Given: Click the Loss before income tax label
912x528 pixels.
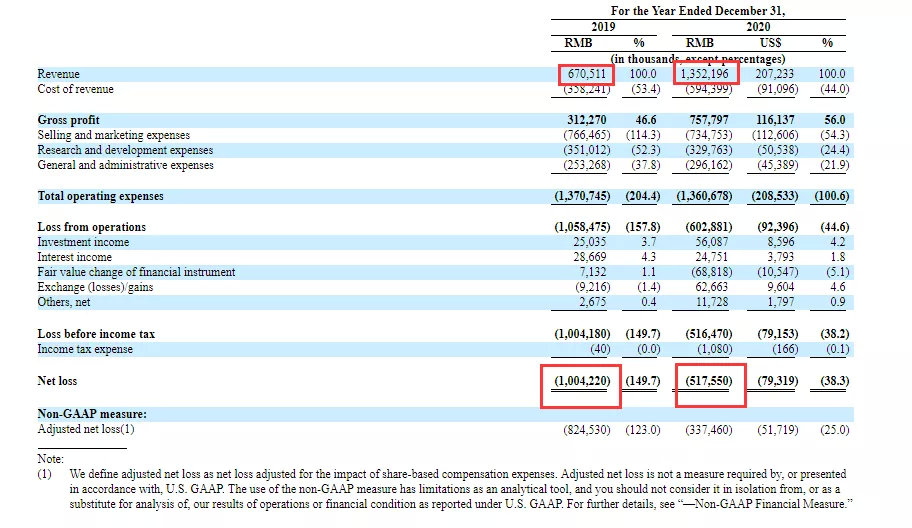Looking at the screenshot, I should [x=96, y=334].
